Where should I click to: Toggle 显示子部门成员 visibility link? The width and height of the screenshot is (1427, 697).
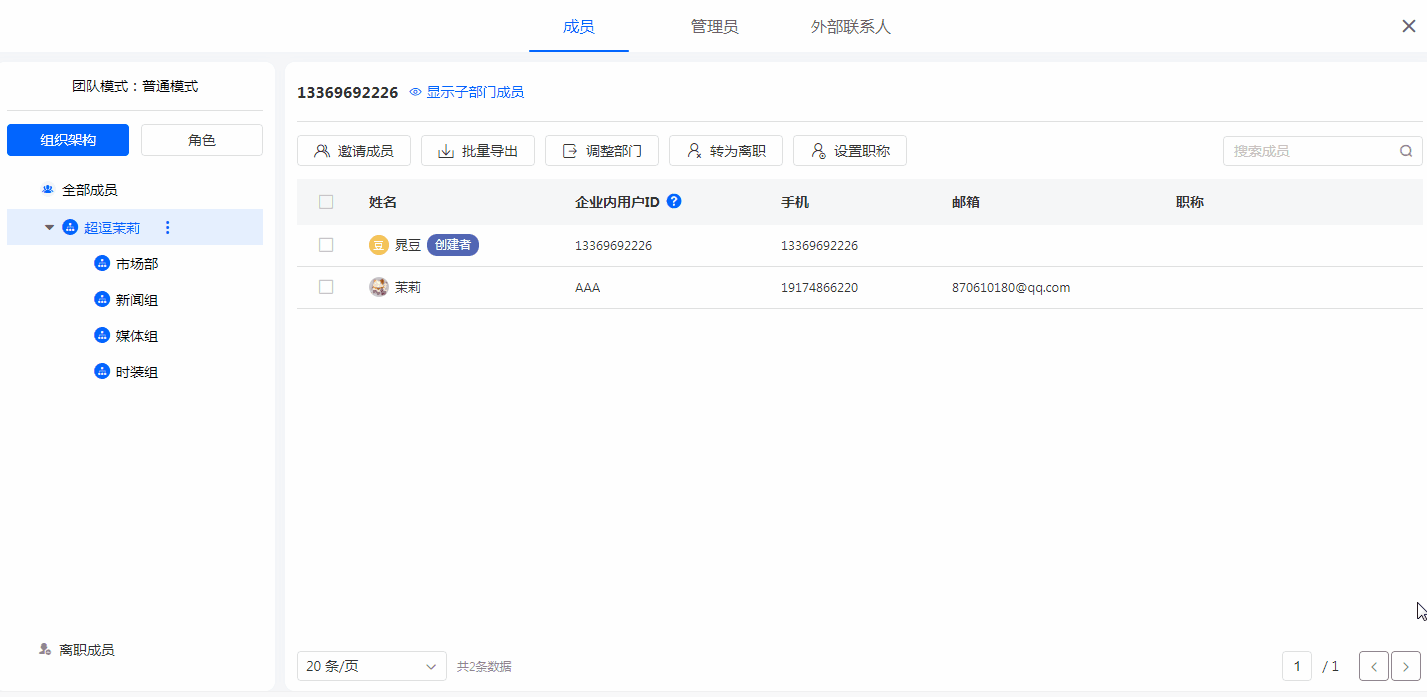(x=467, y=92)
